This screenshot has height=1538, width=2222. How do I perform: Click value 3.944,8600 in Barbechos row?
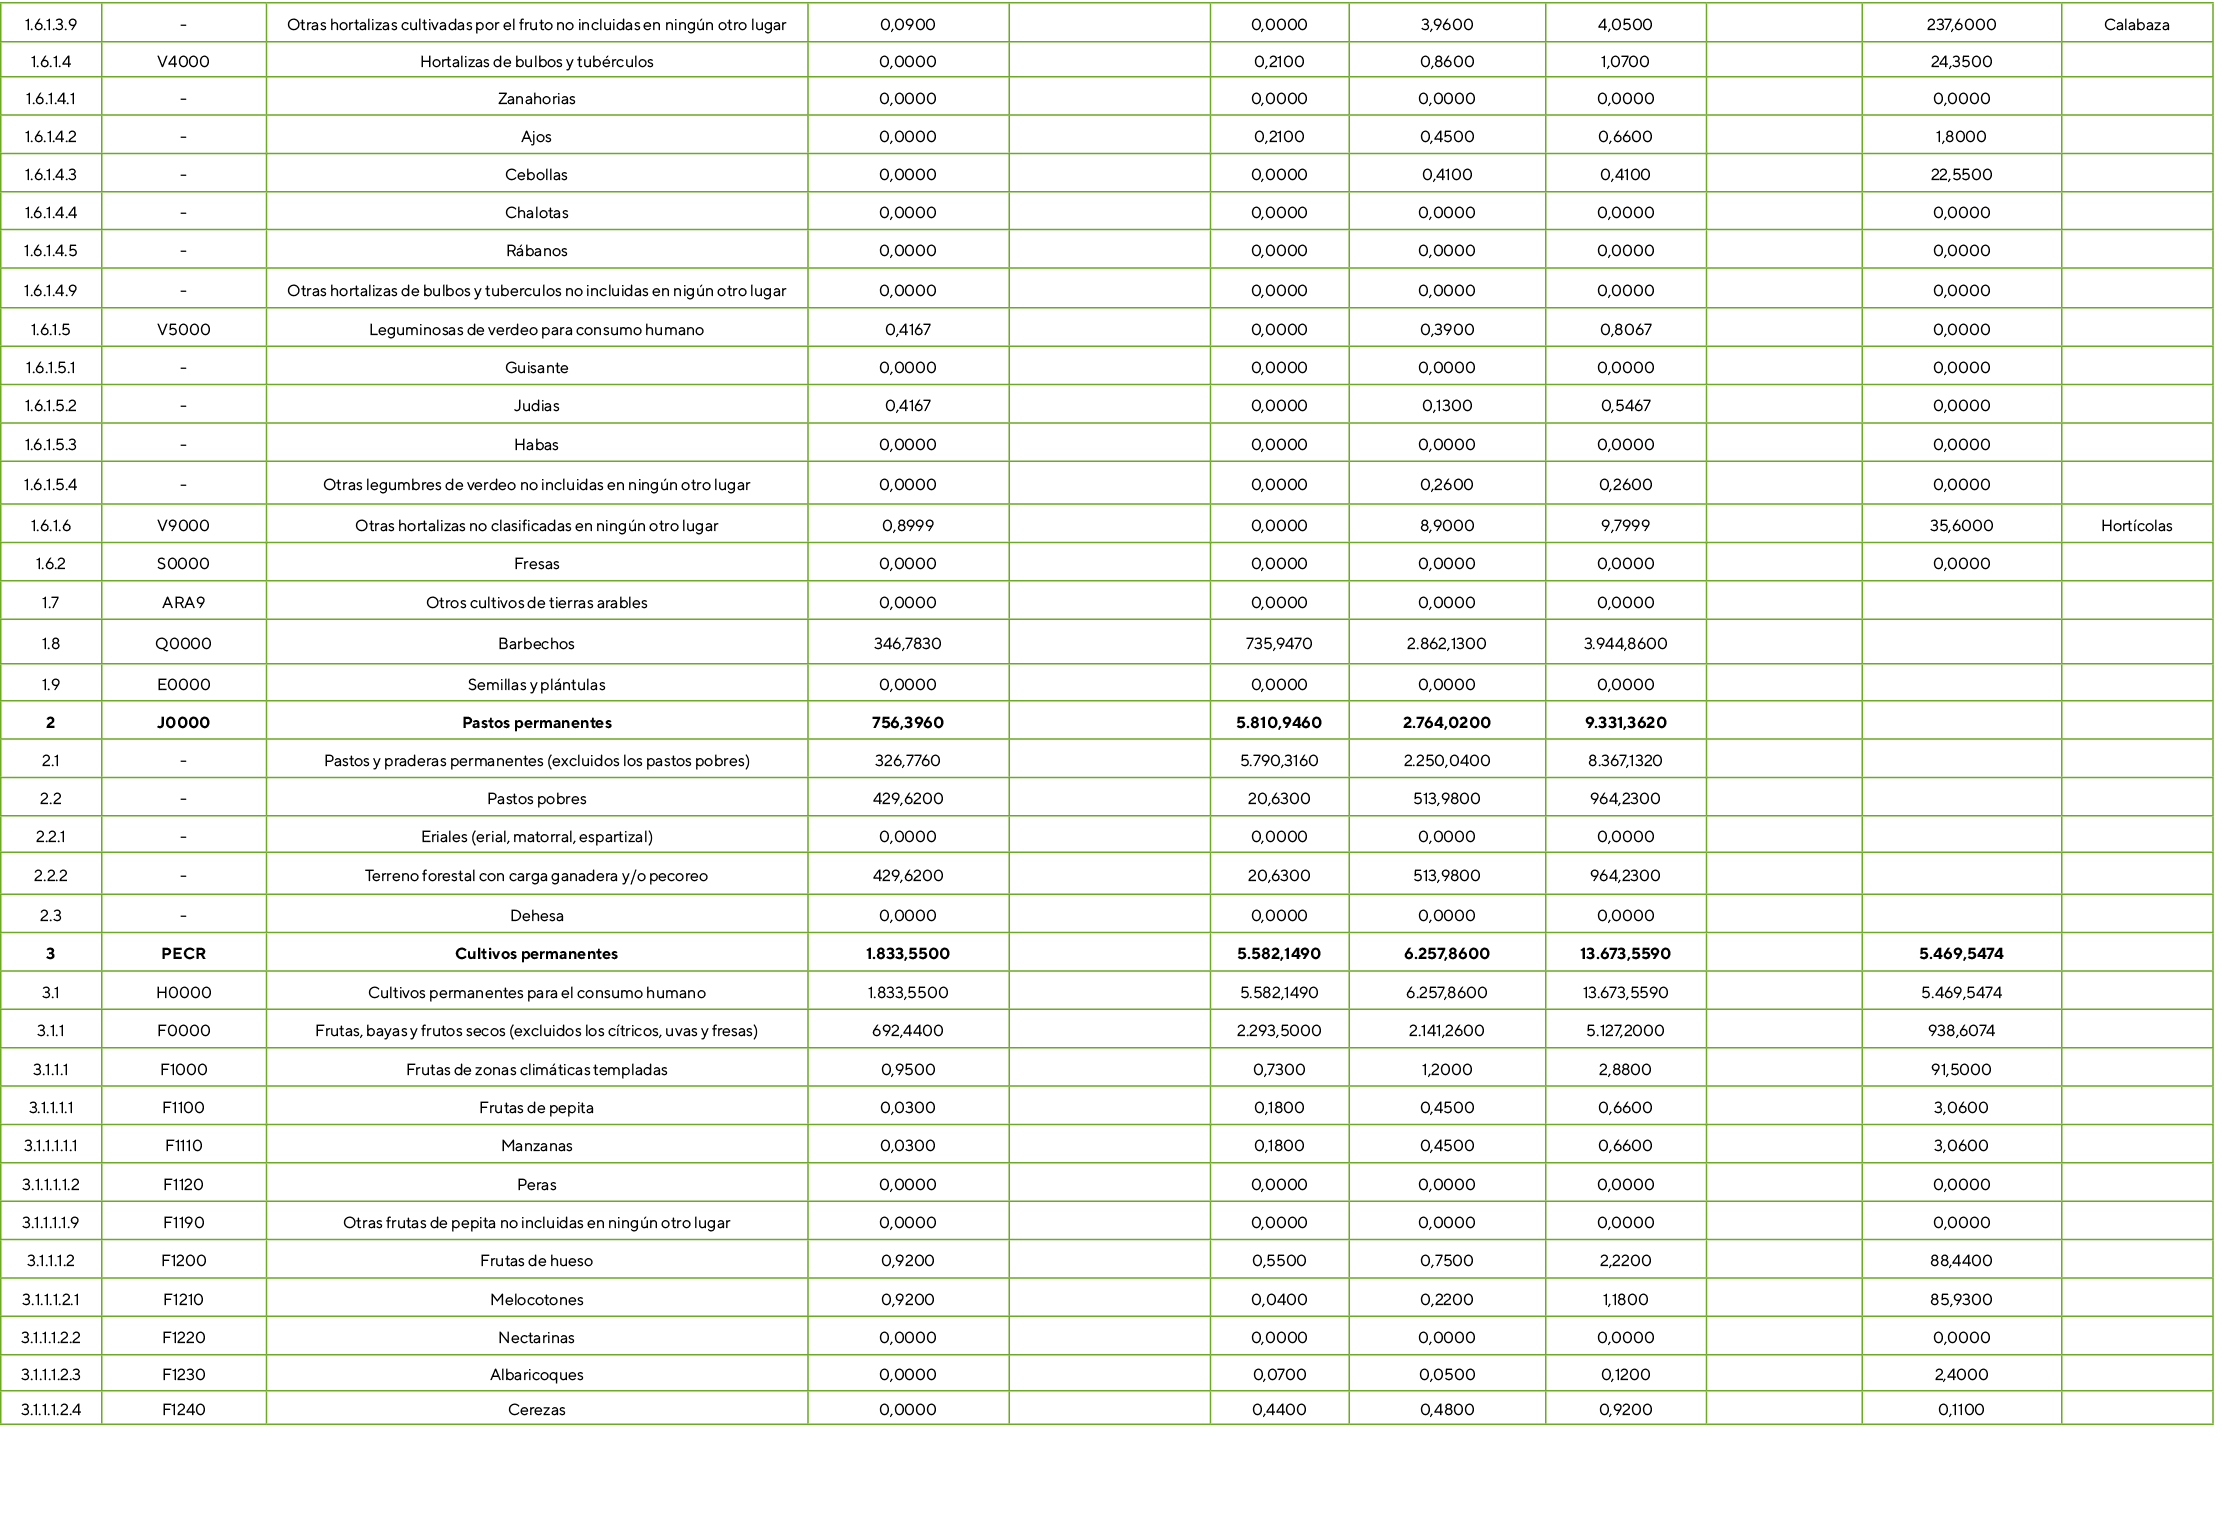click(1624, 644)
